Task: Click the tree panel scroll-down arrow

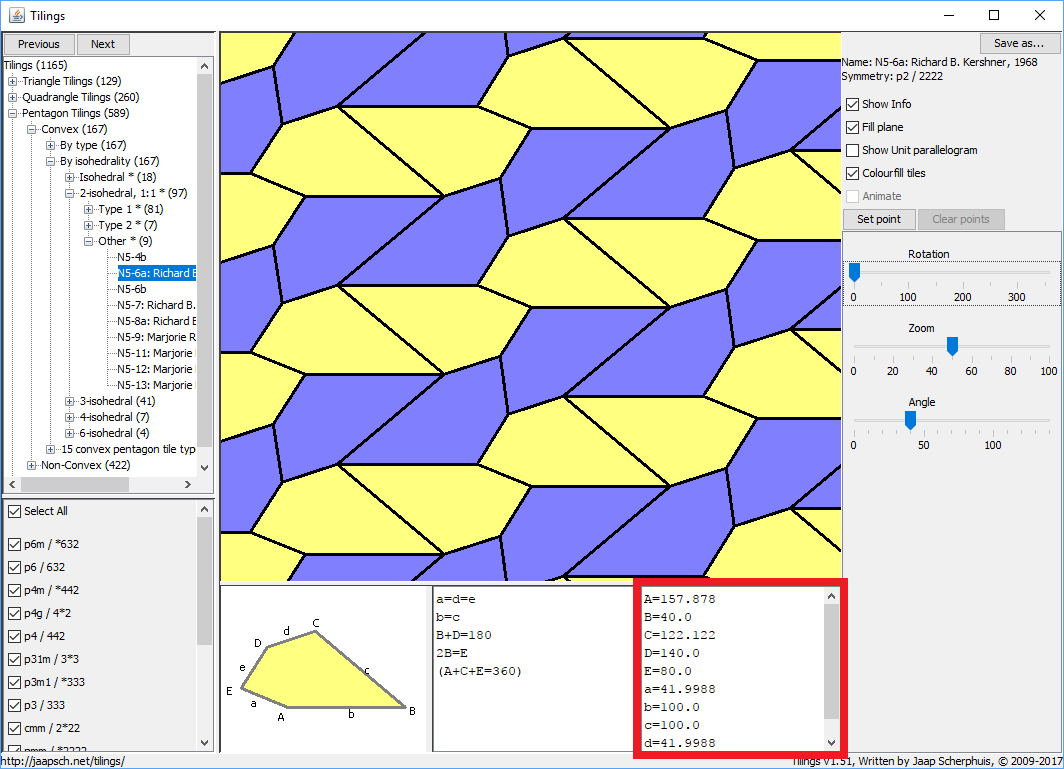Action: coord(204,468)
